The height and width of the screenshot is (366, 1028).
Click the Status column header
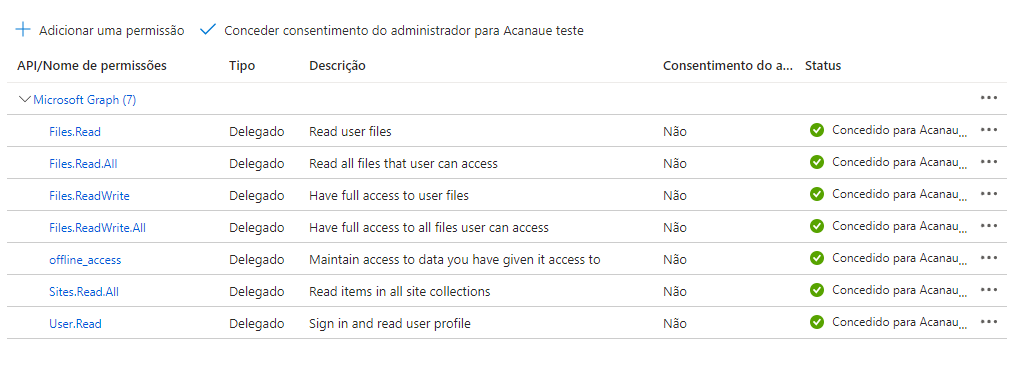coord(823,66)
